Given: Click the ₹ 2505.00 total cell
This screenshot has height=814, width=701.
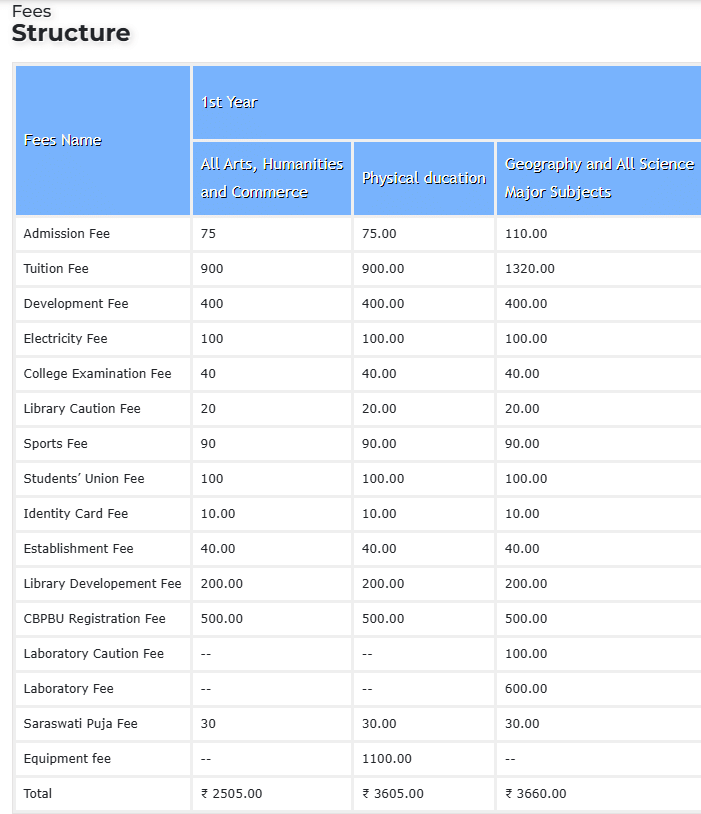Looking at the screenshot, I should coord(231,793).
